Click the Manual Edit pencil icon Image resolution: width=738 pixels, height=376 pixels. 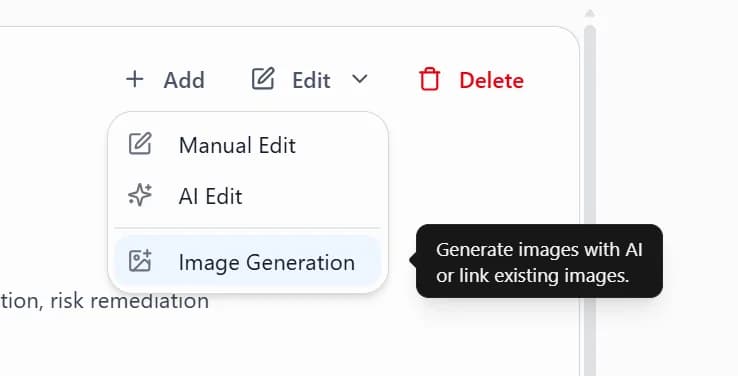(x=140, y=144)
